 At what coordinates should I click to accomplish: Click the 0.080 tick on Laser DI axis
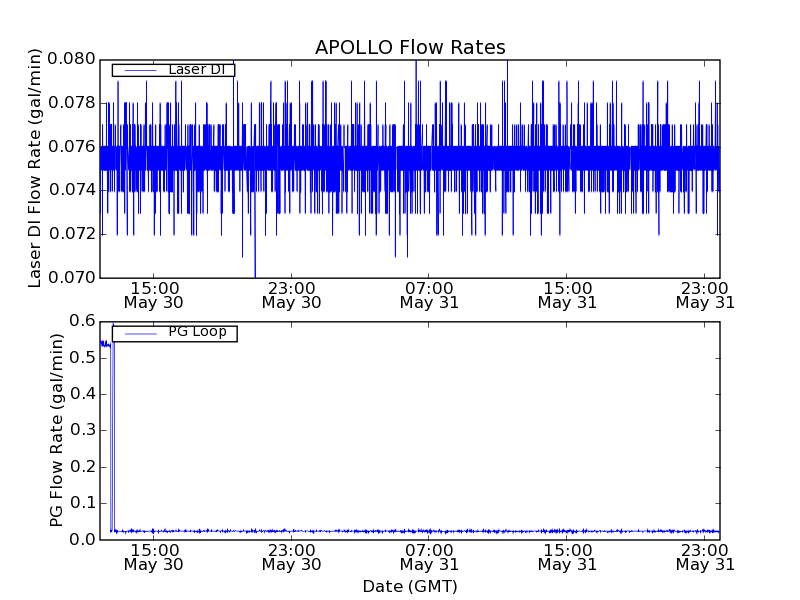(x=70, y=59)
